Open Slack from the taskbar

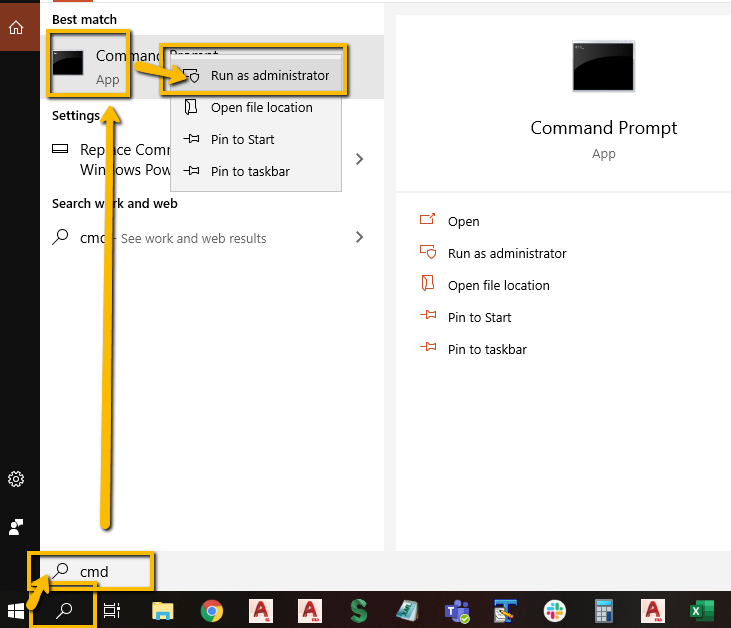[555, 611]
